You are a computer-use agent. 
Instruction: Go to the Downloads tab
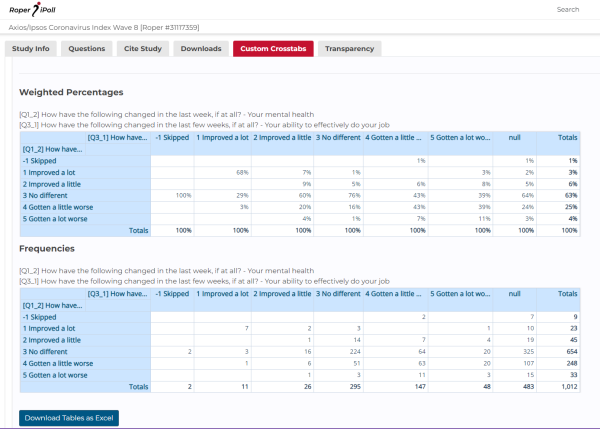point(201,49)
